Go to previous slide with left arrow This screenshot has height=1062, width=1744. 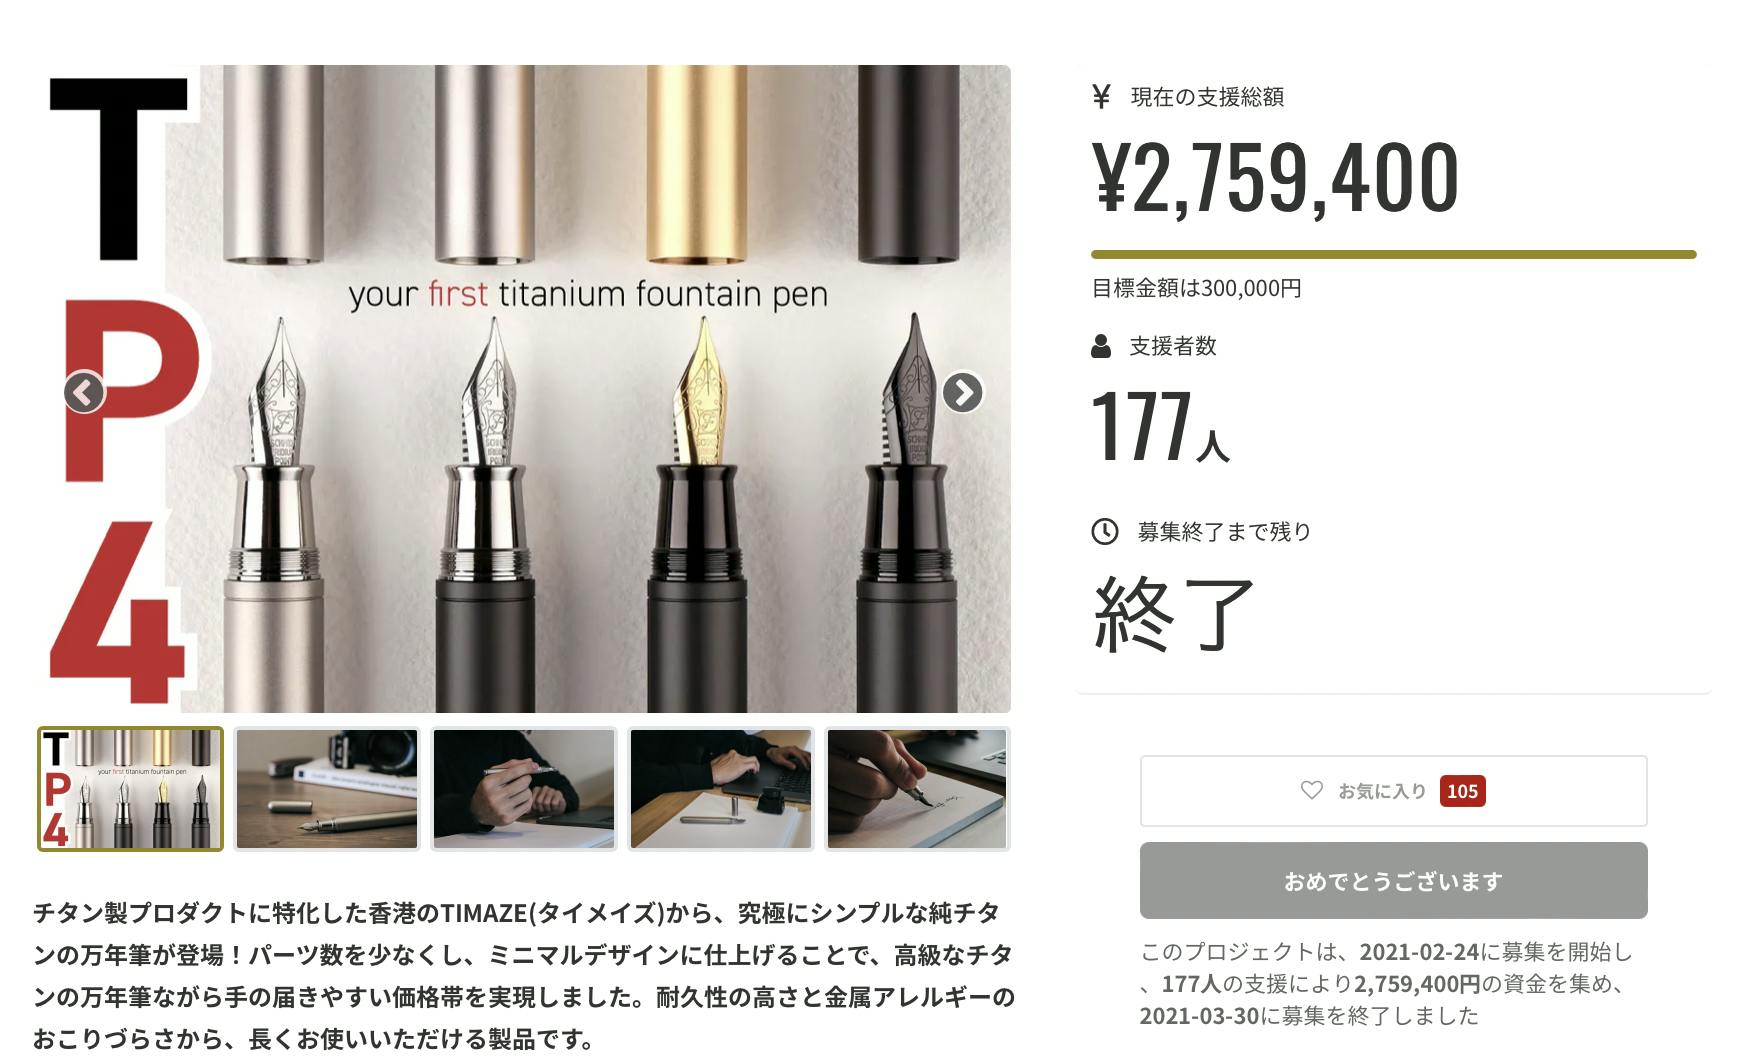pos(84,392)
